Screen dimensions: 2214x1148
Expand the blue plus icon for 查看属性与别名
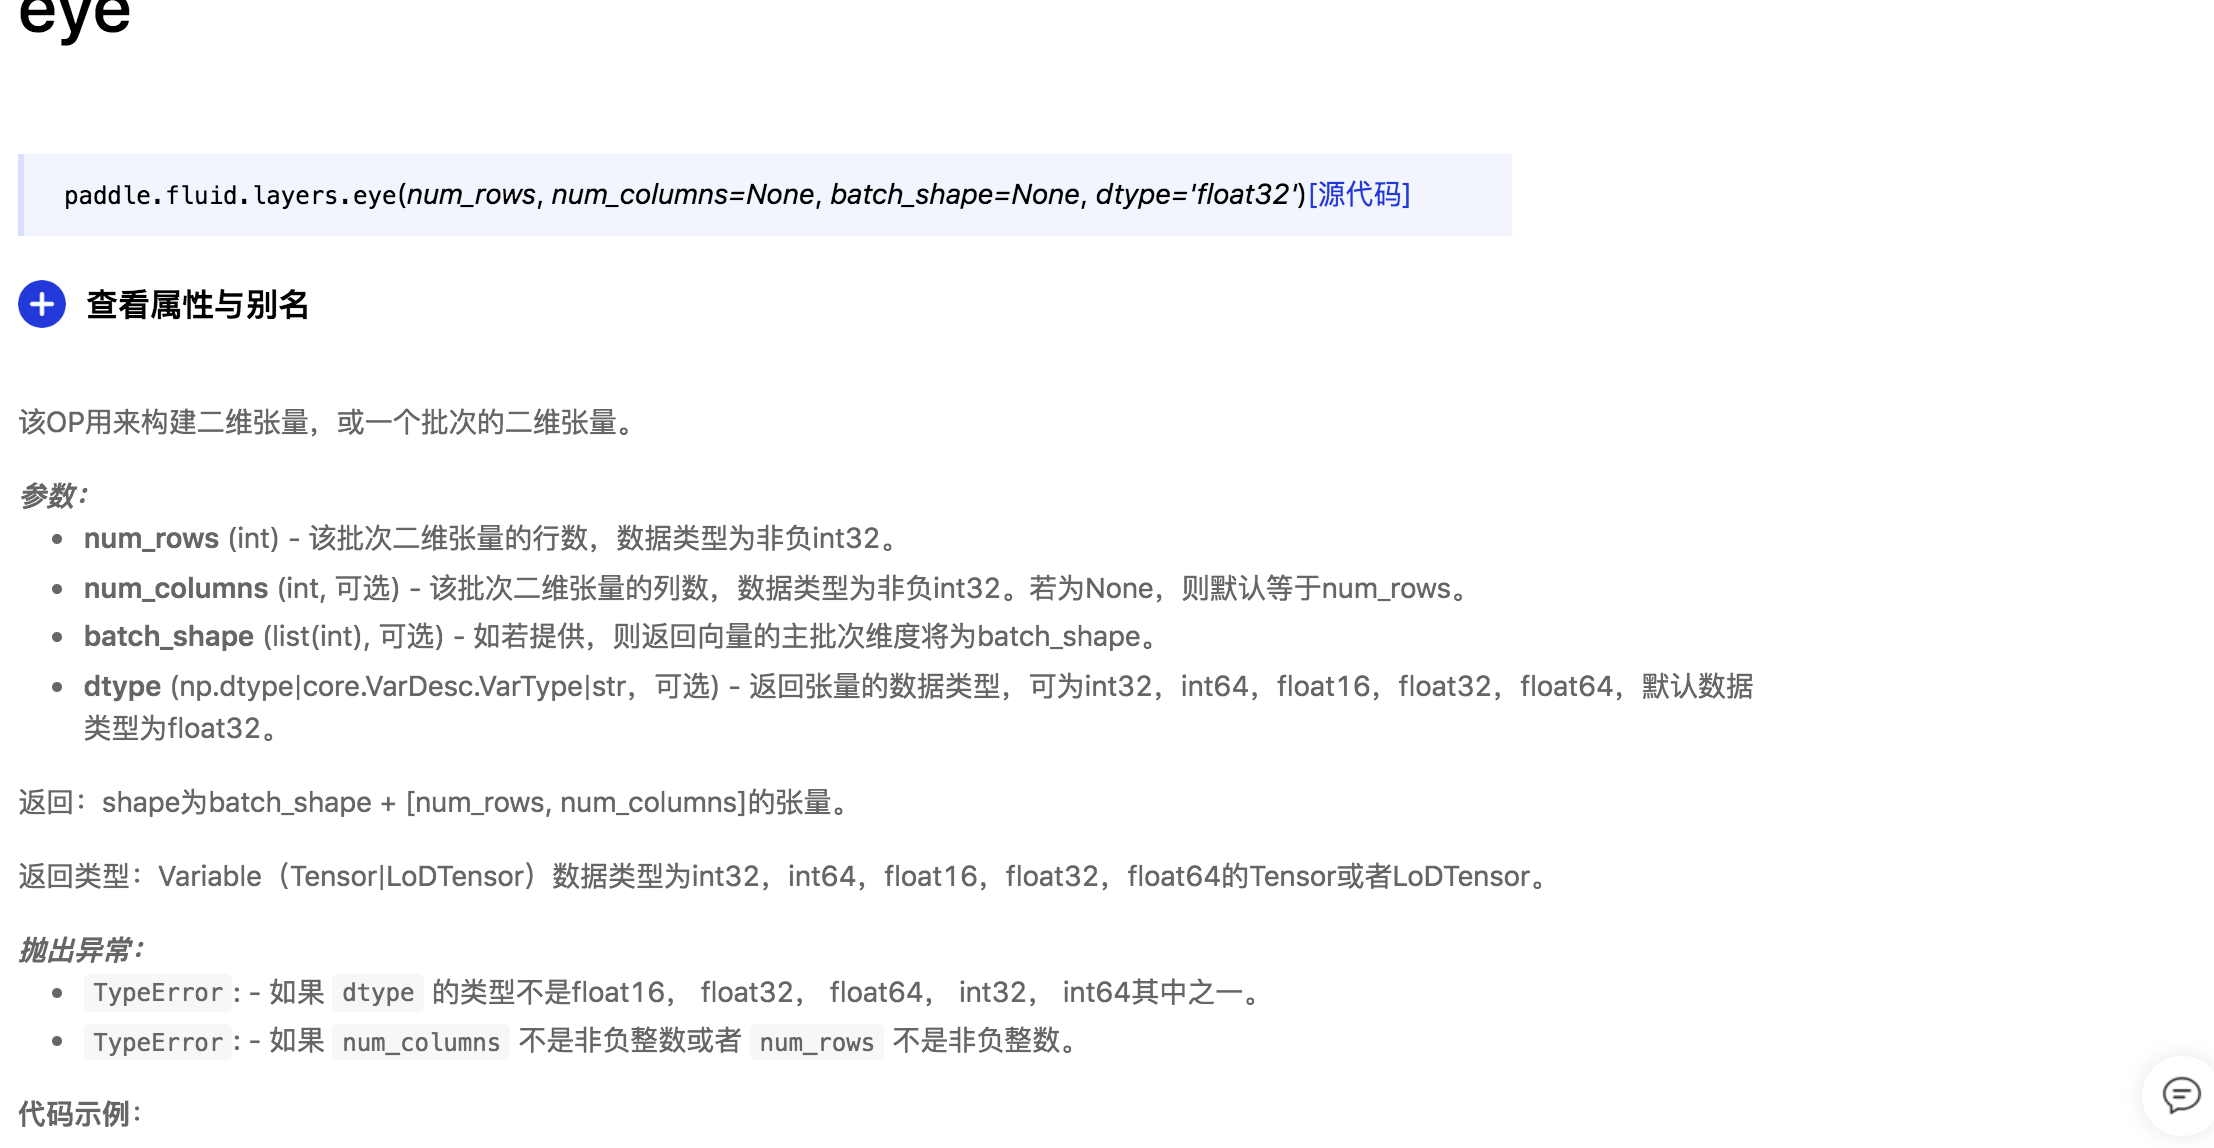[x=42, y=304]
